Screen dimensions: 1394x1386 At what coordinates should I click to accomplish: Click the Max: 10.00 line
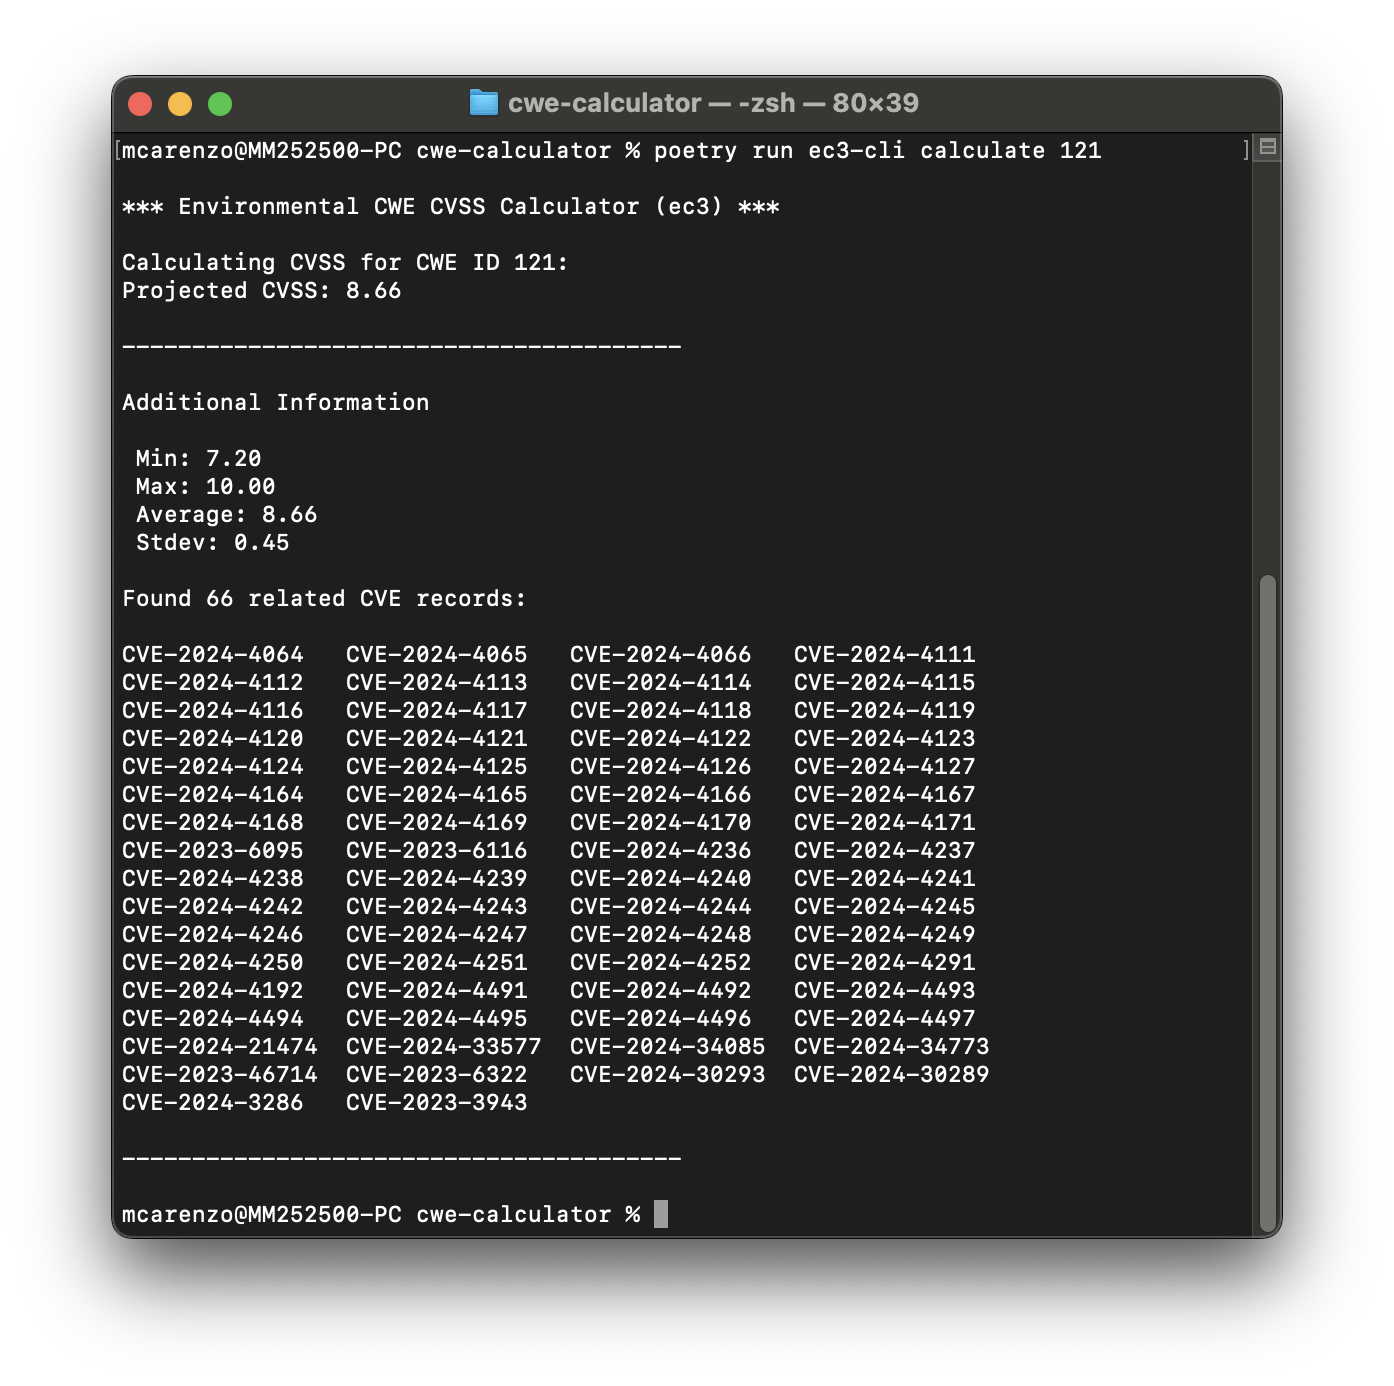[x=205, y=486]
